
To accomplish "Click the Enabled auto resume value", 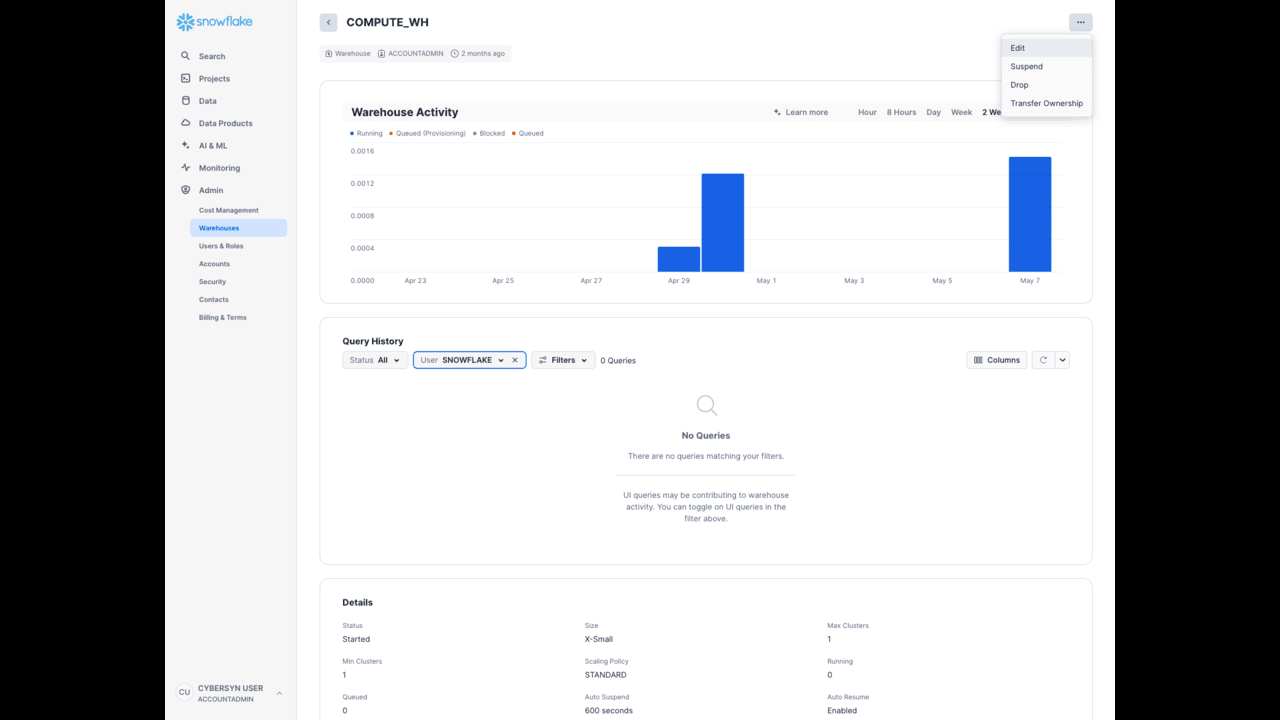I will 842,711.
